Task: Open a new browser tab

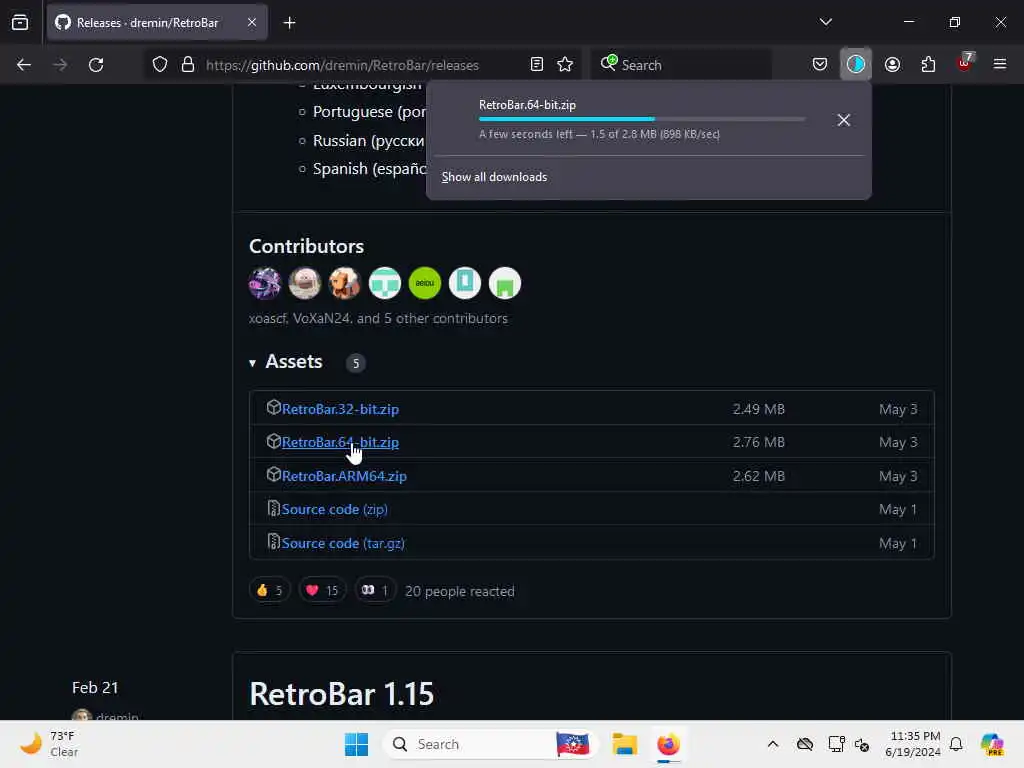Action: (289, 23)
